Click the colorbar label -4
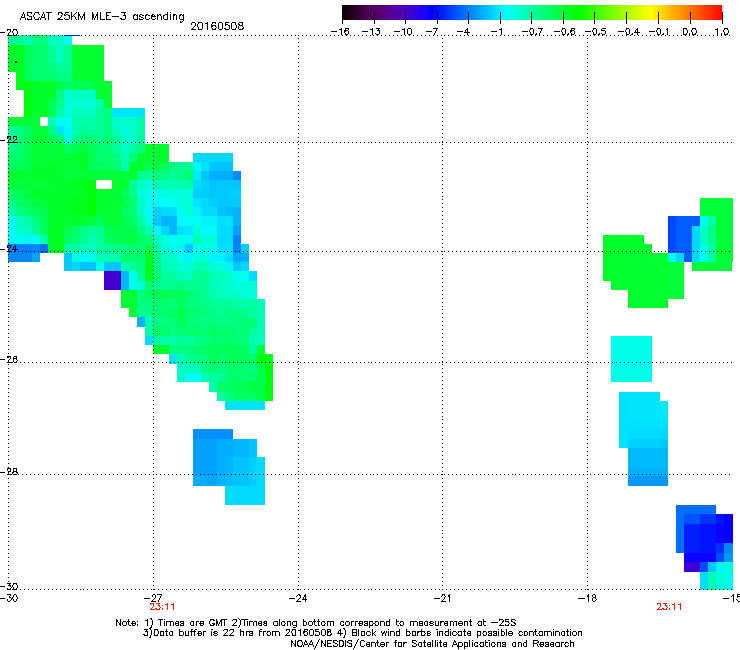The height and width of the screenshot is (650, 740). click(463, 32)
